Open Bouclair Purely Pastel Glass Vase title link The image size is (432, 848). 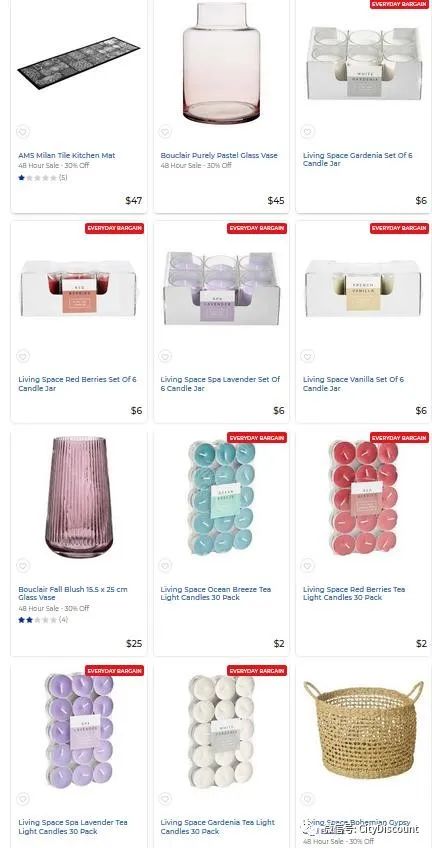(x=219, y=155)
